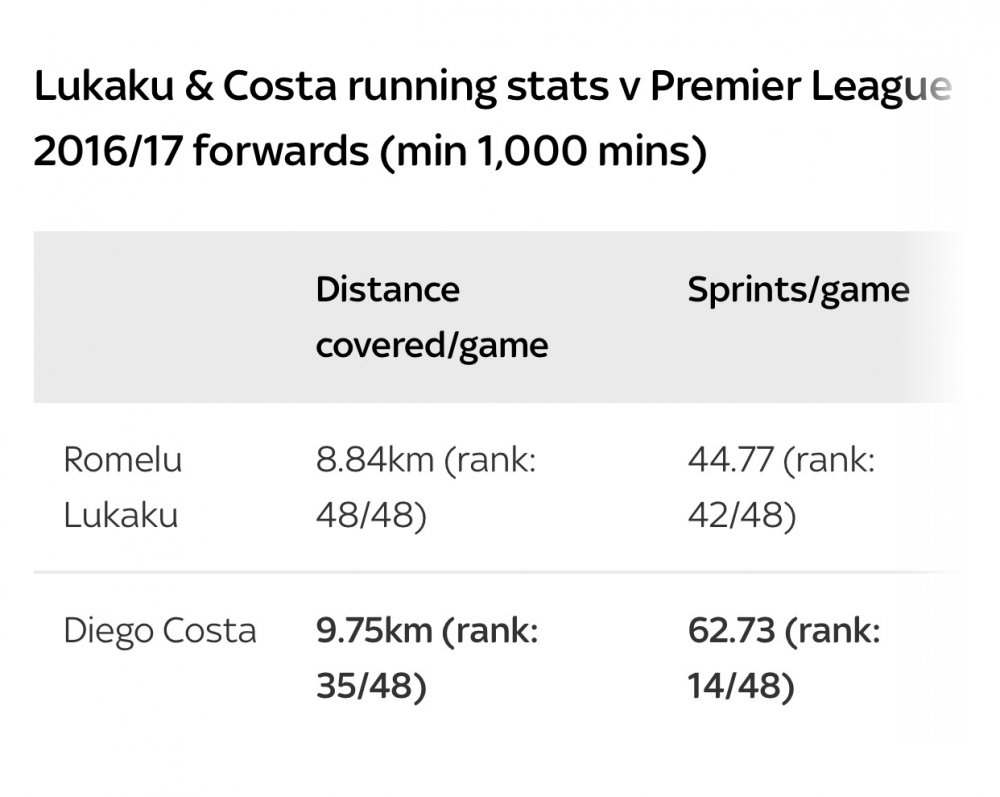The height and width of the screenshot is (797, 1000).
Task: Select the 'Distance covered/game' column header
Action: click(432, 318)
